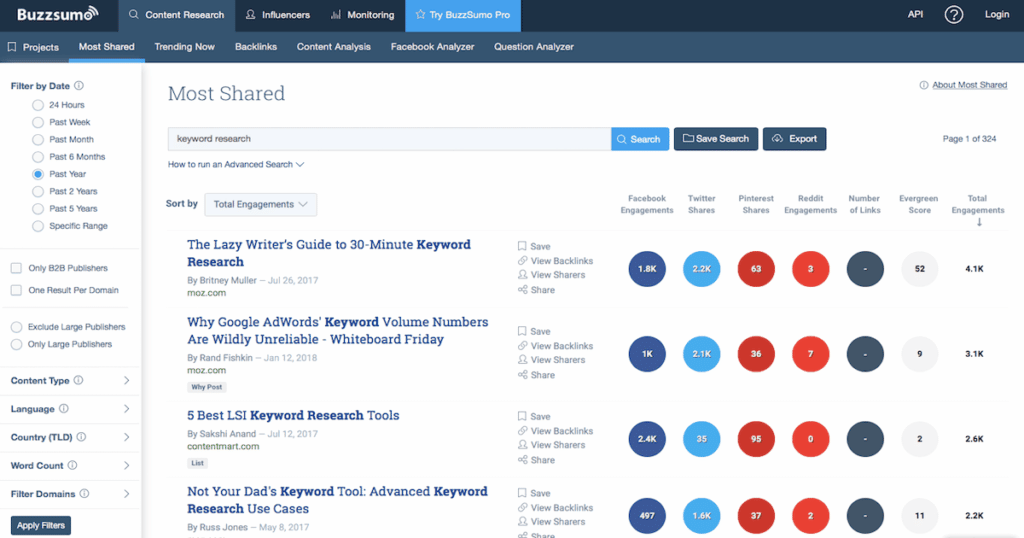This screenshot has height=538, width=1024.
Task: Switch to the Trending Now tab
Action: click(x=184, y=47)
